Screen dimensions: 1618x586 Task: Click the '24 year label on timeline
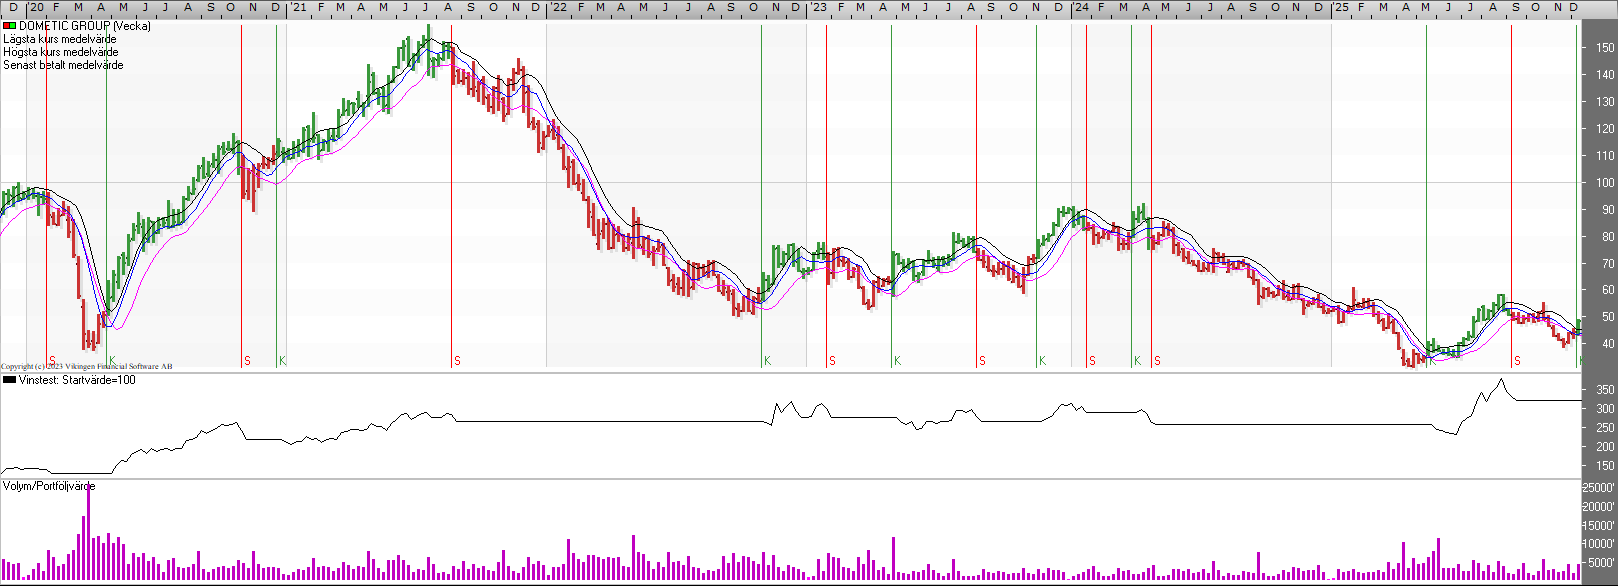(x=1081, y=8)
